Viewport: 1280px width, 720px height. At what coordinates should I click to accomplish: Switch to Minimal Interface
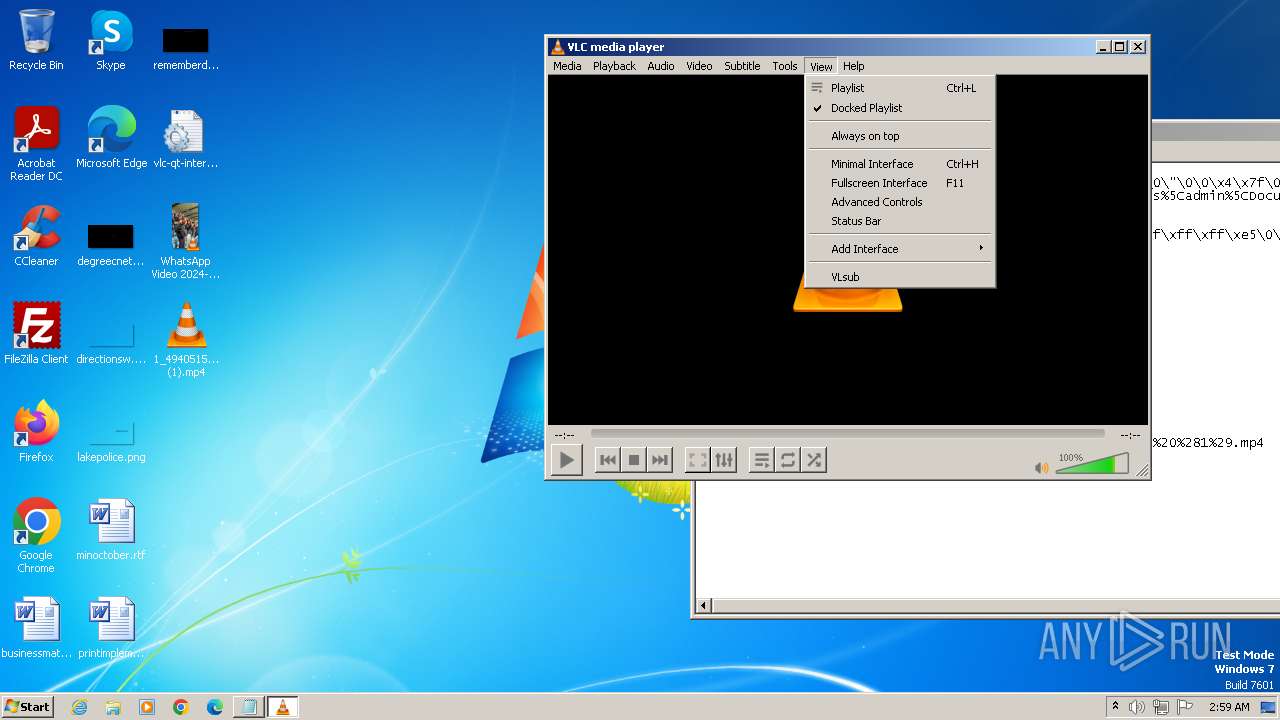(x=900, y=164)
